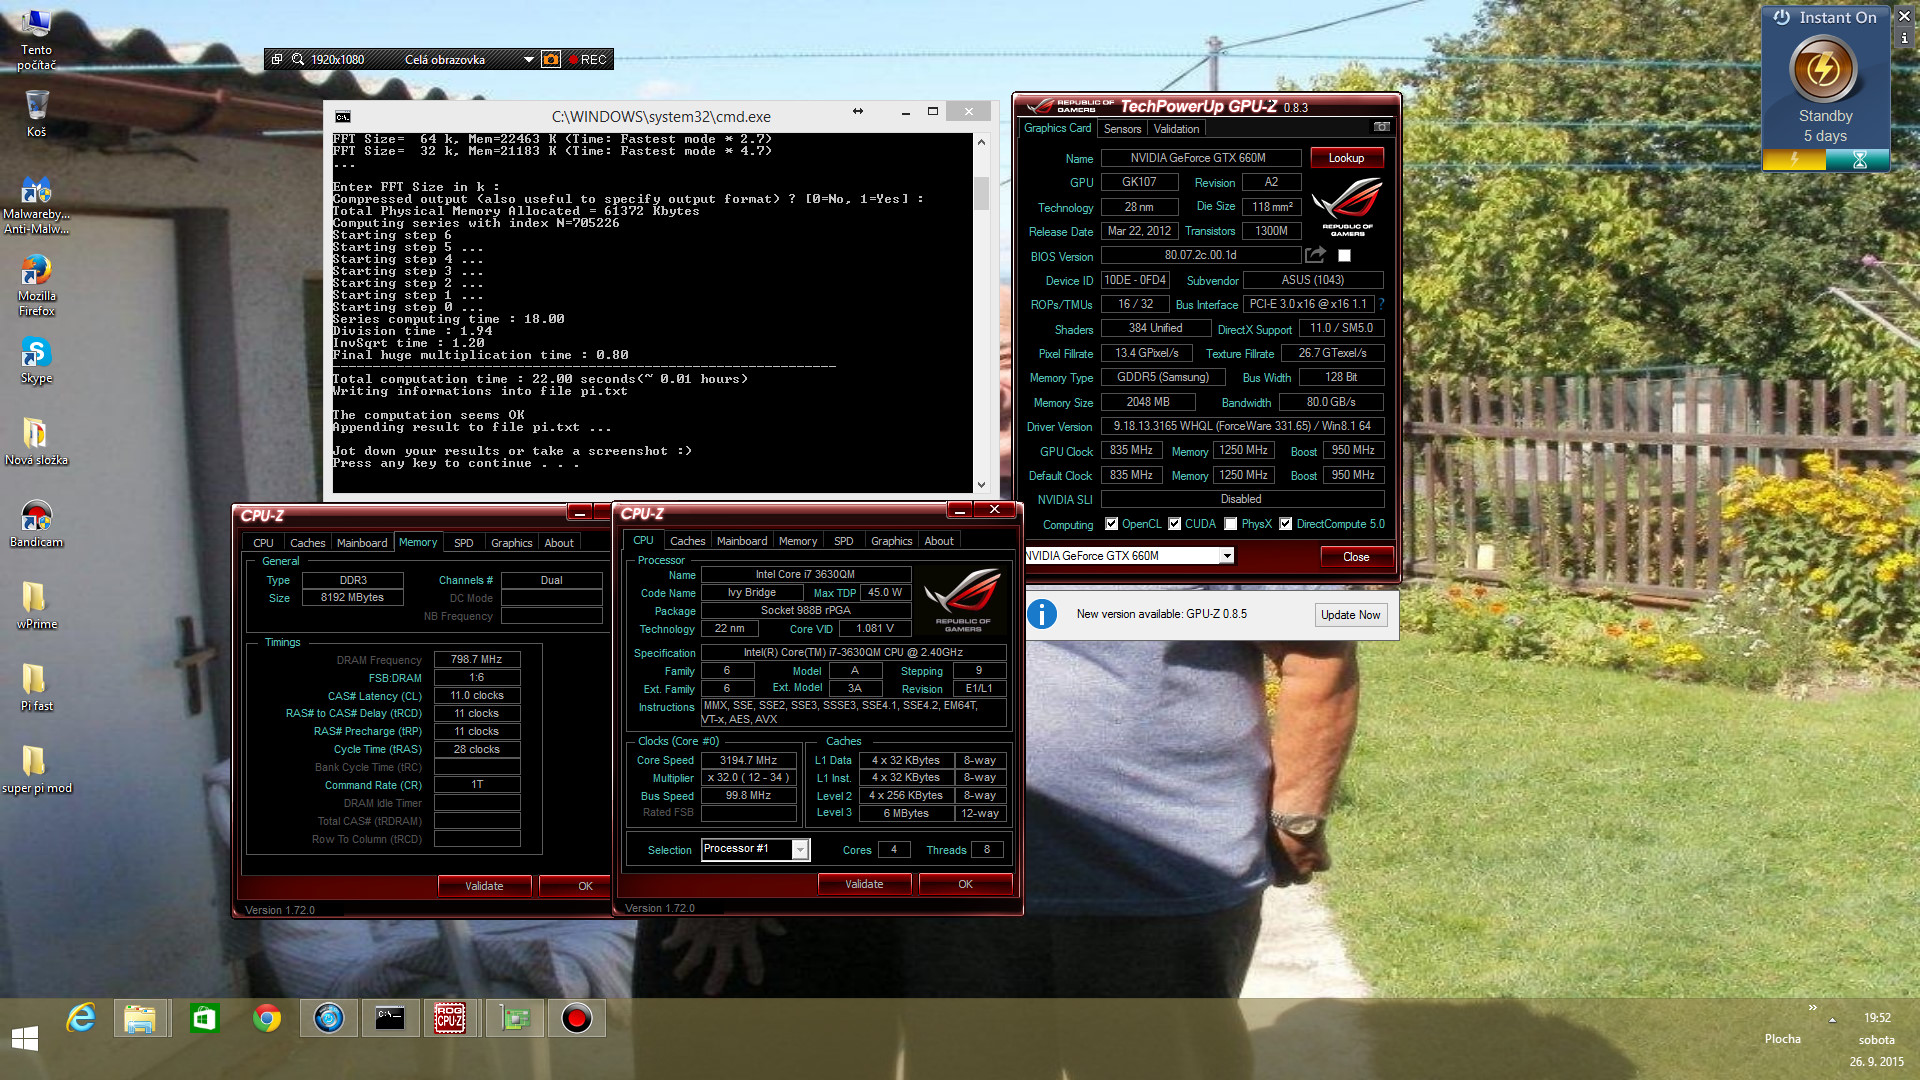The image size is (1920, 1080).
Task: Expand system tray hidden icons arrow
Action: tap(1832, 1020)
